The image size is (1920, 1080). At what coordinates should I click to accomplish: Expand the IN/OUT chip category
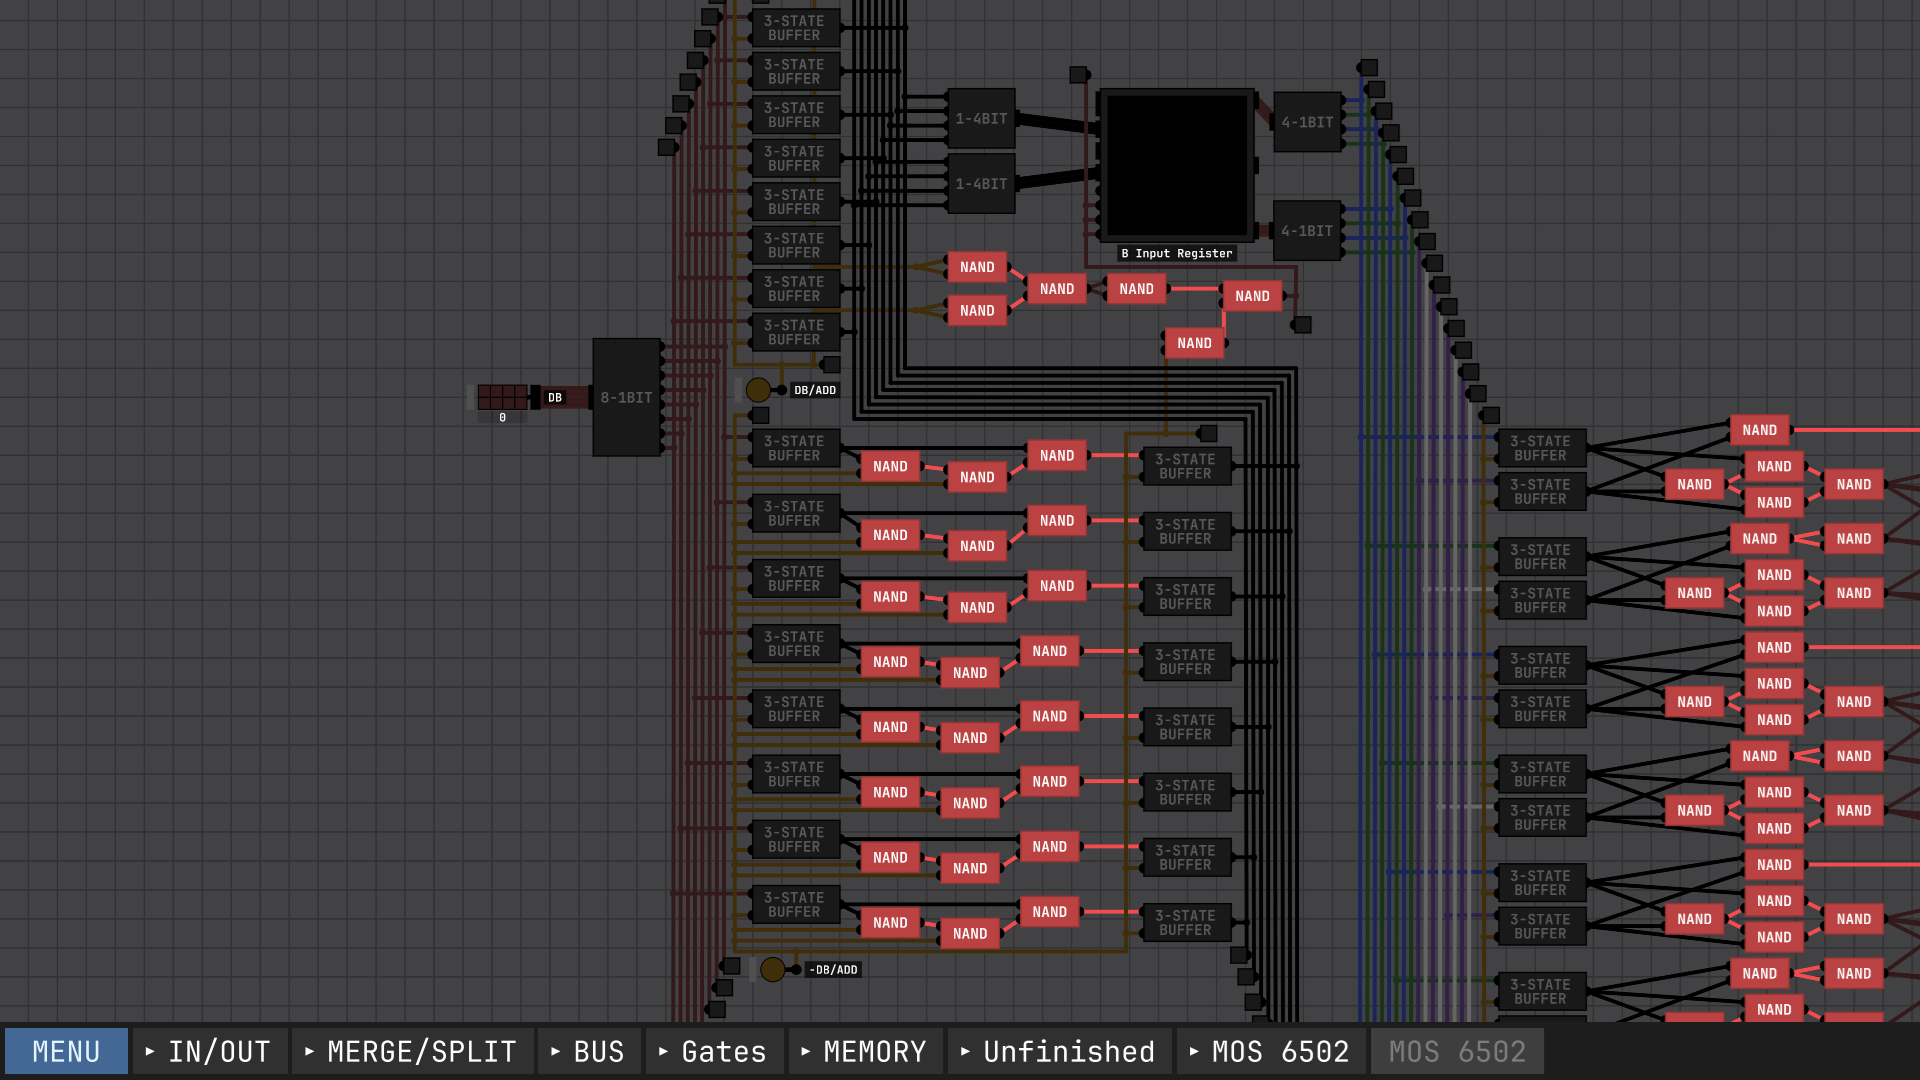[x=210, y=1051]
